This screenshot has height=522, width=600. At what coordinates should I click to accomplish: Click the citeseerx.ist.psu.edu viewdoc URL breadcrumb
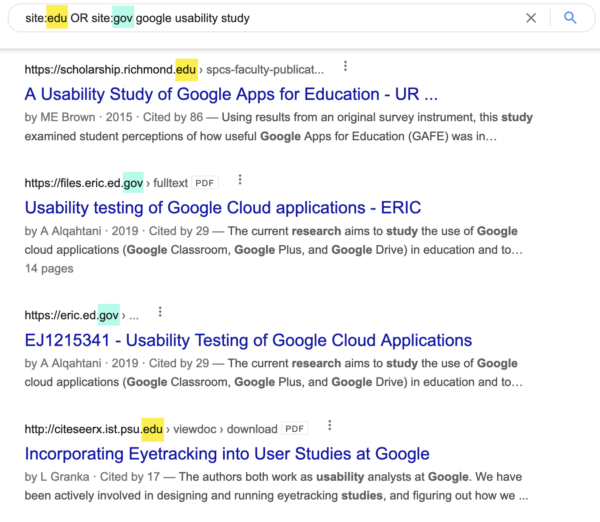(151, 429)
